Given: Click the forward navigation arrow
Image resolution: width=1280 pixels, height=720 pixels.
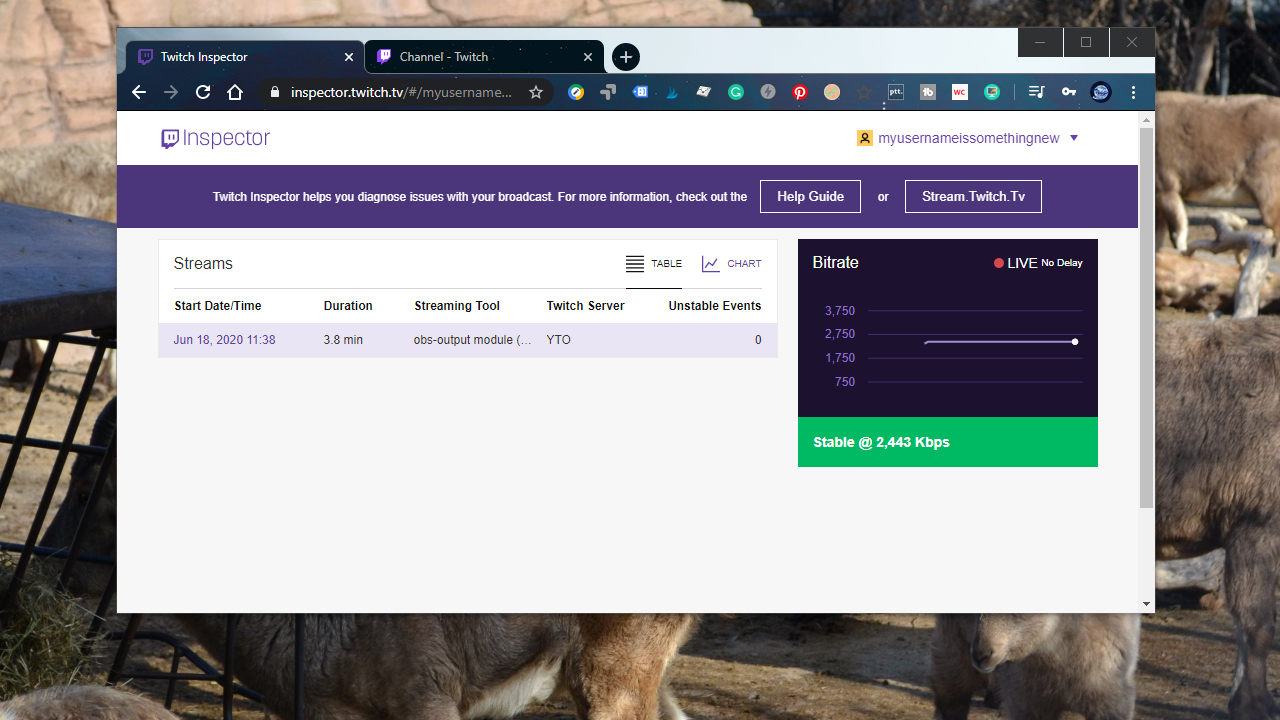Looking at the screenshot, I should point(171,92).
